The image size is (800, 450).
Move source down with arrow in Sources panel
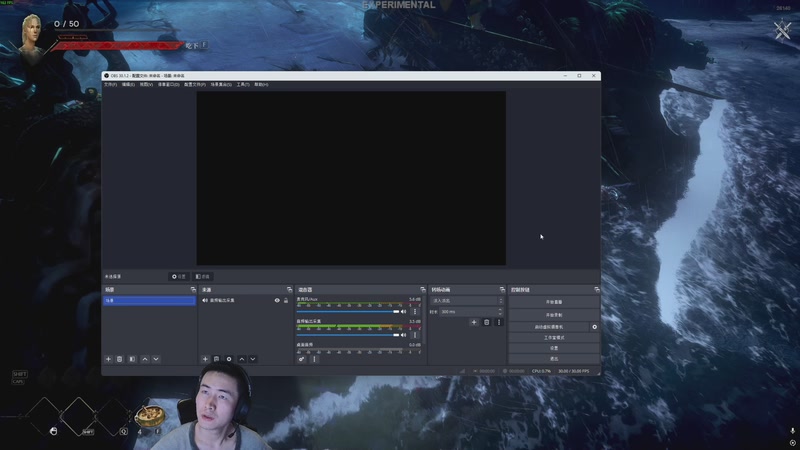click(253, 359)
